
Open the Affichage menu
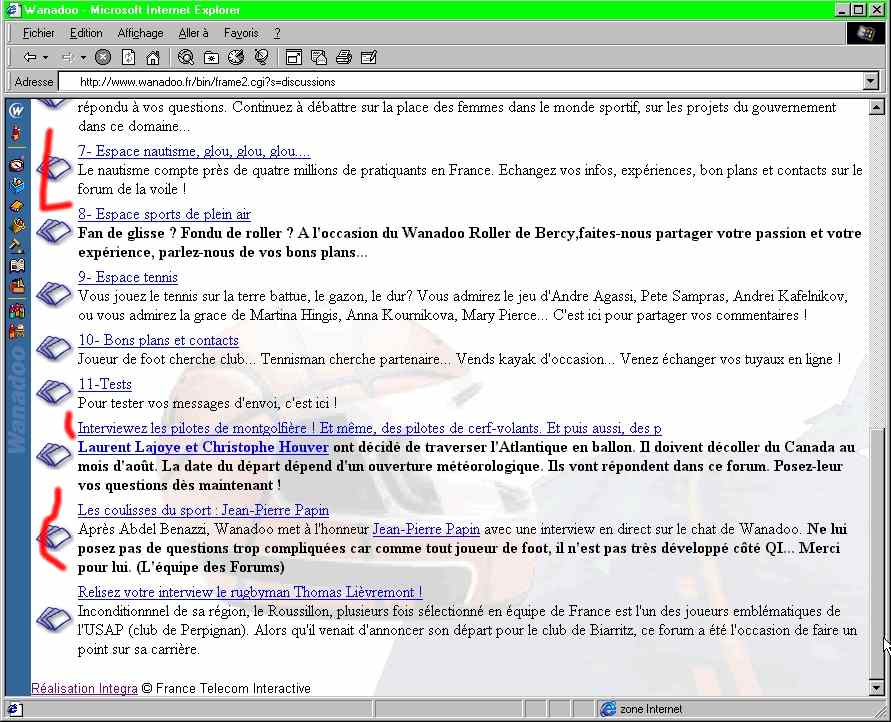tap(140, 34)
